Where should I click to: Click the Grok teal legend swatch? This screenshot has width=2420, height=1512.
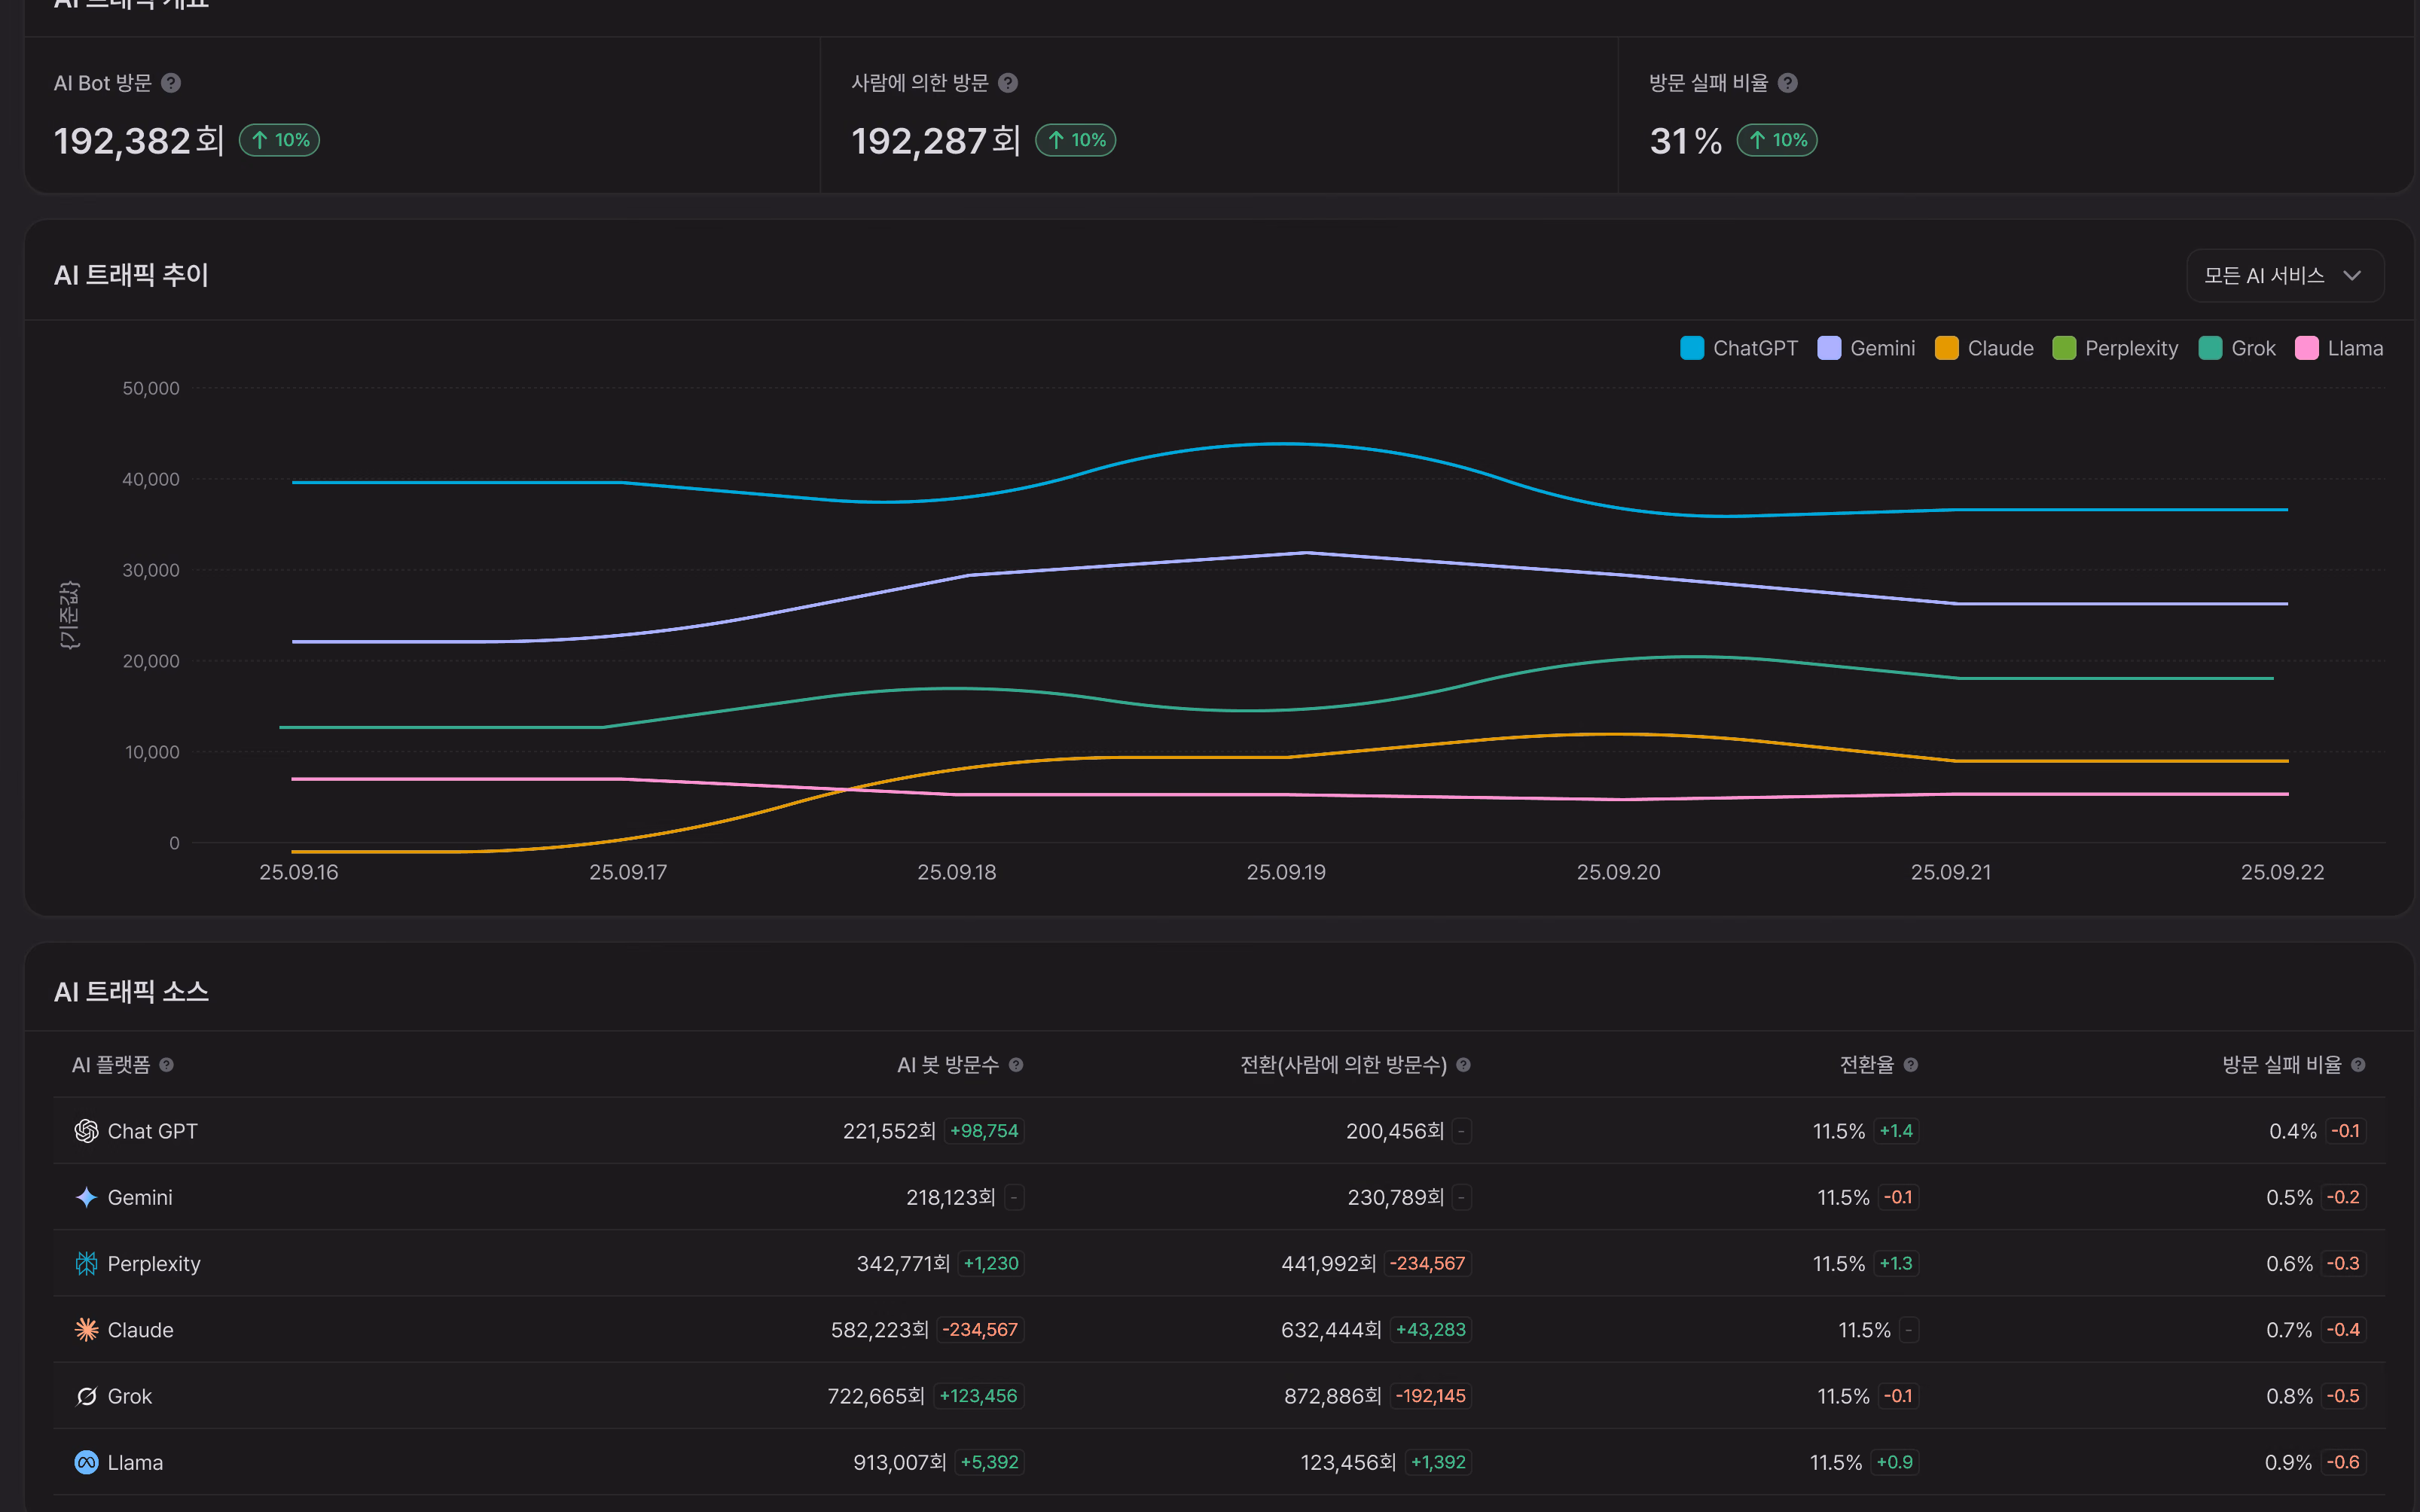click(x=2210, y=348)
